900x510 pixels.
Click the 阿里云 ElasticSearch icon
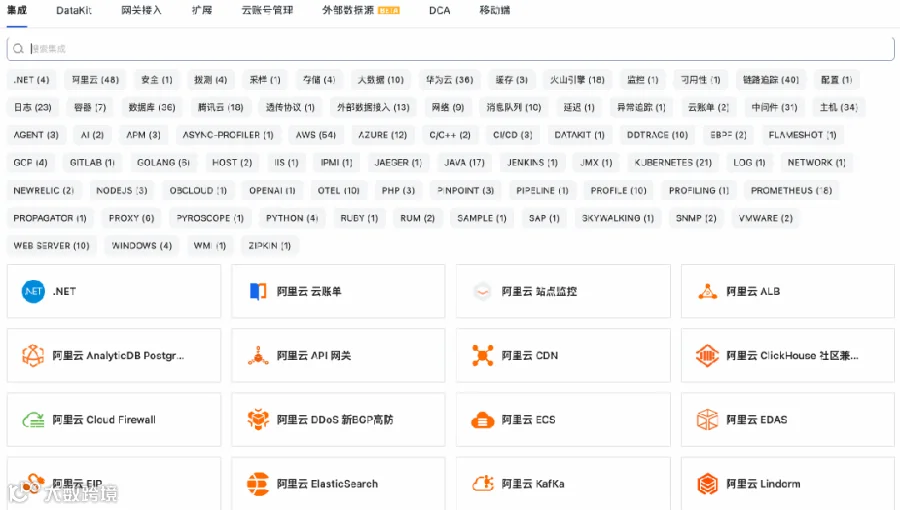[x=258, y=484]
